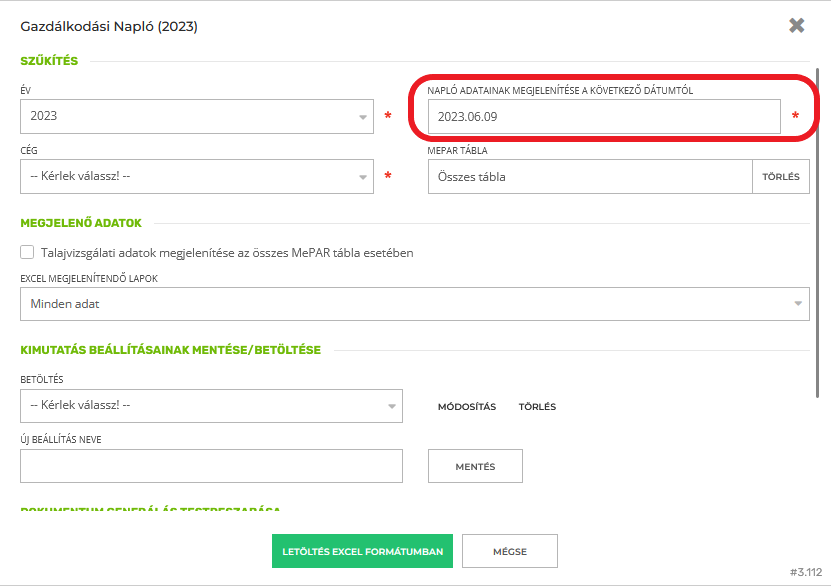Focus the Új beállítás neve text field
The height and width of the screenshot is (586, 831).
[x=211, y=466]
